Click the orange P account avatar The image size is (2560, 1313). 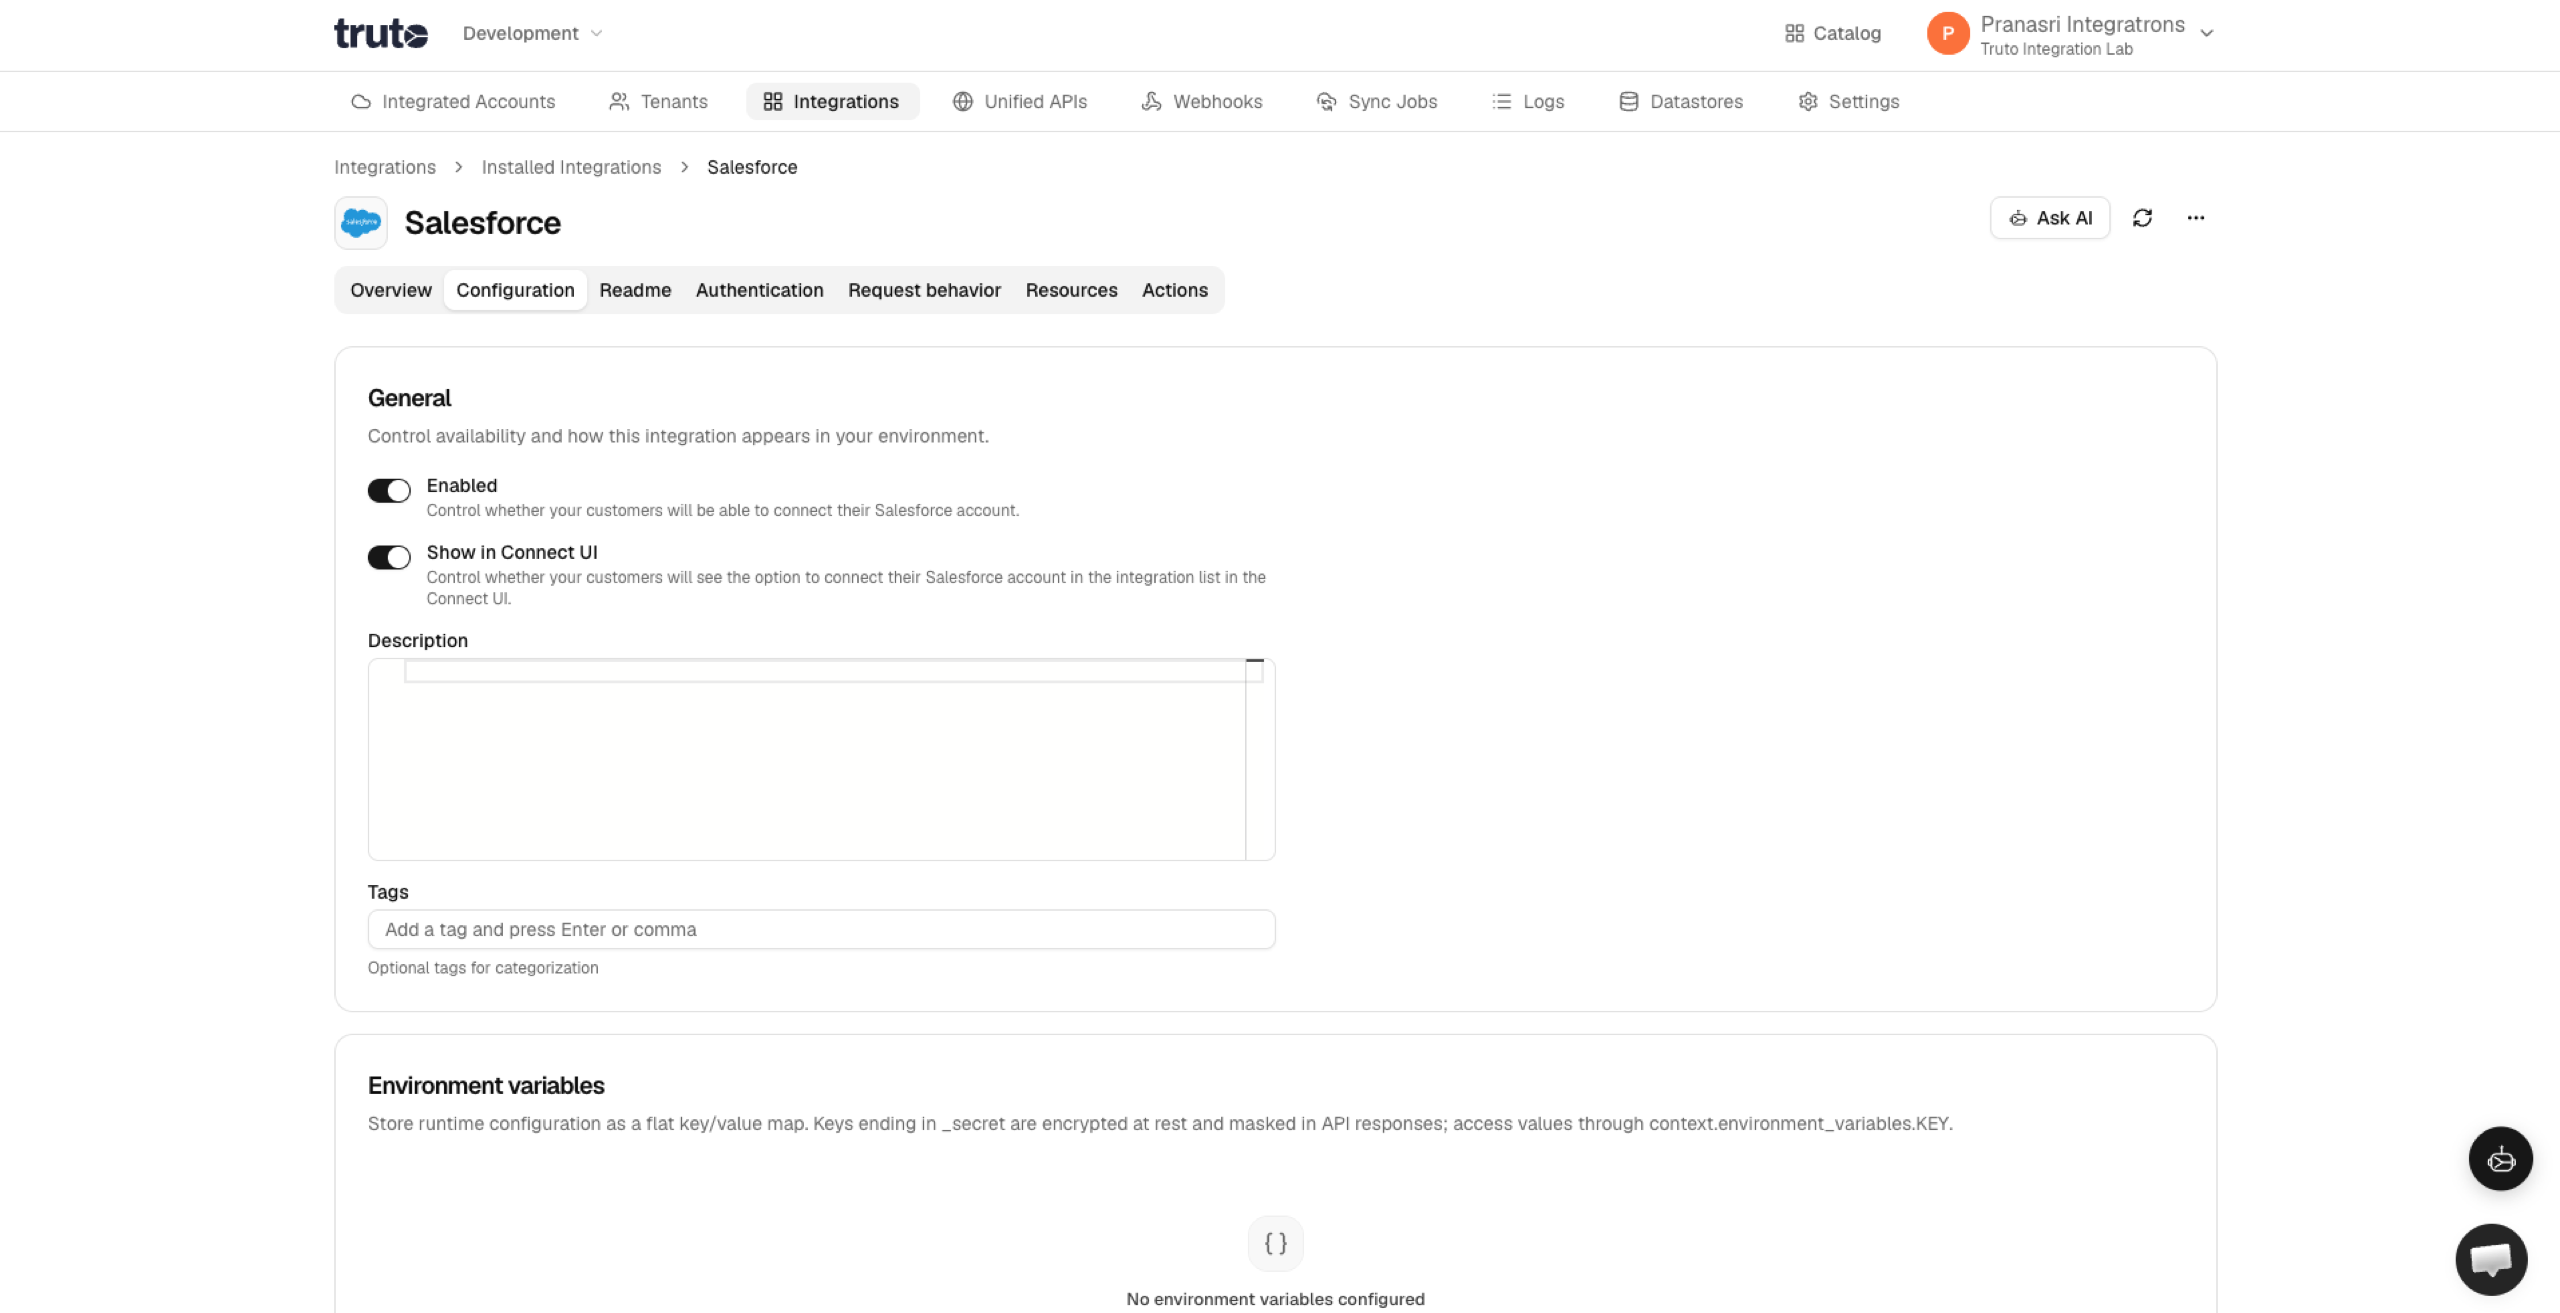click(x=1947, y=33)
